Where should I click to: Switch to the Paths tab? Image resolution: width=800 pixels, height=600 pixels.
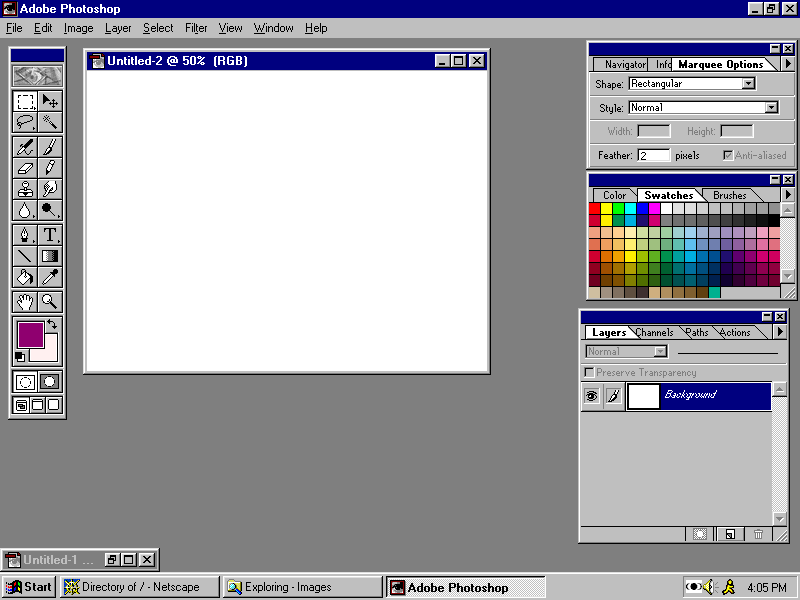[x=696, y=333]
